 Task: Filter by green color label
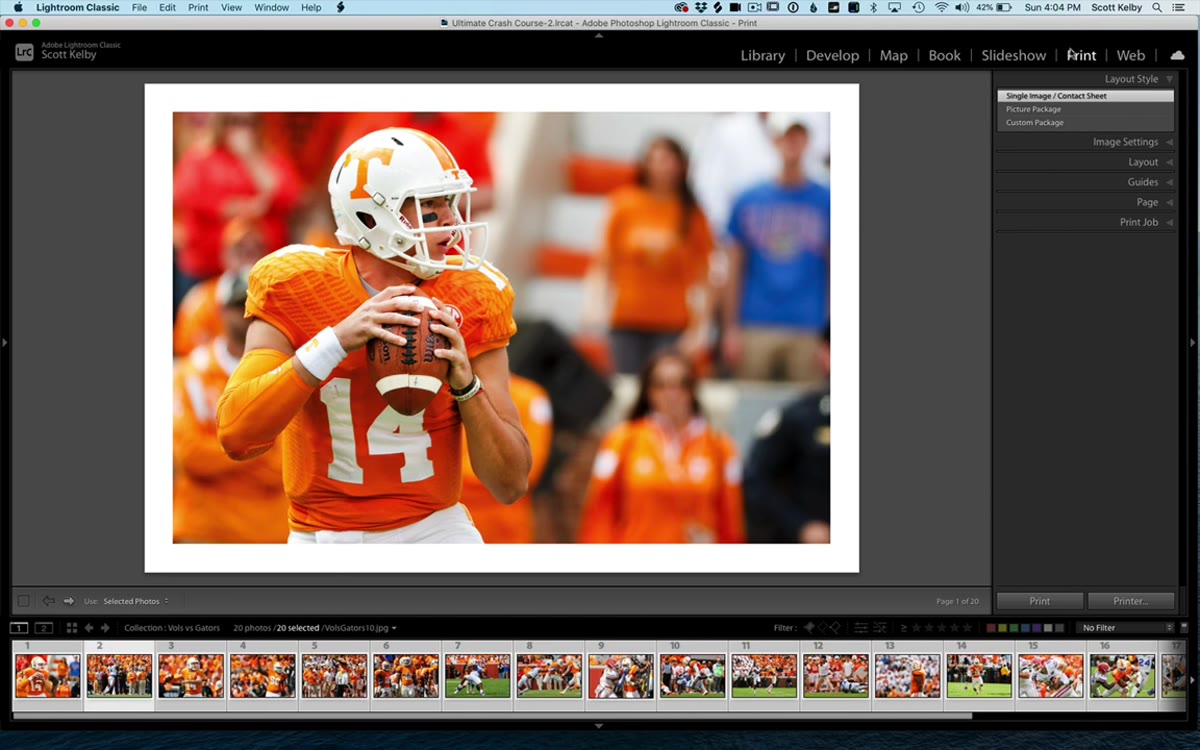1014,628
